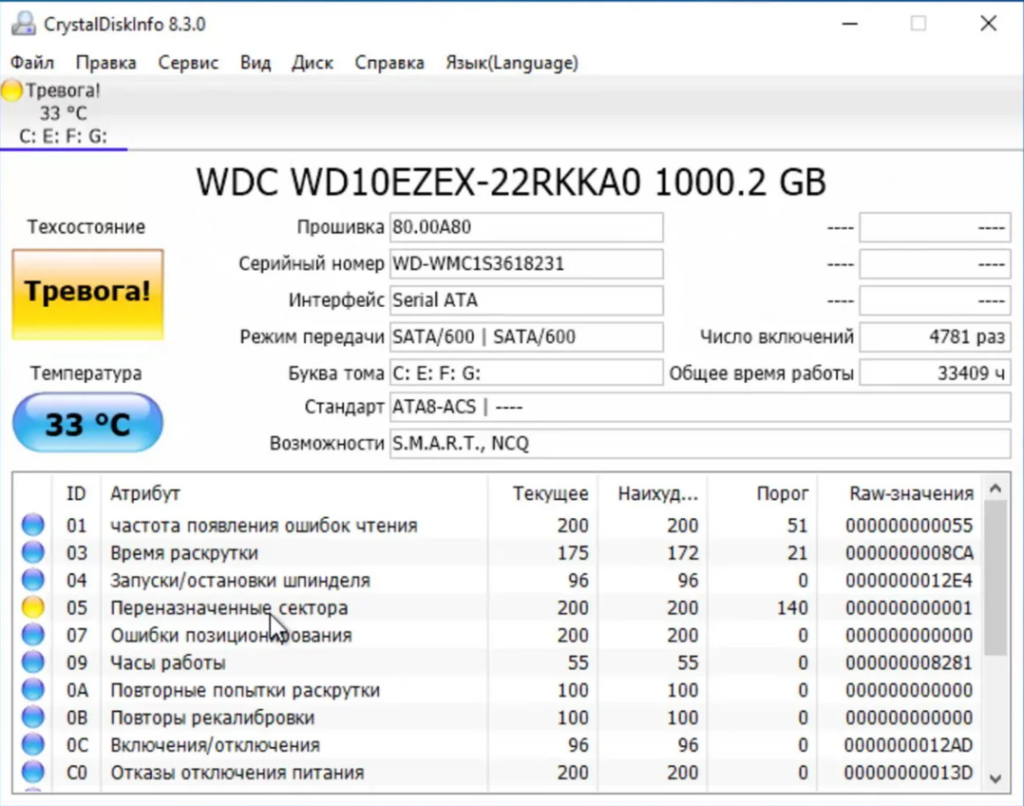
Task: Click the disk title WDC WD10EZEX-22RKKA0 1000.2 GB
Action: [x=511, y=182]
